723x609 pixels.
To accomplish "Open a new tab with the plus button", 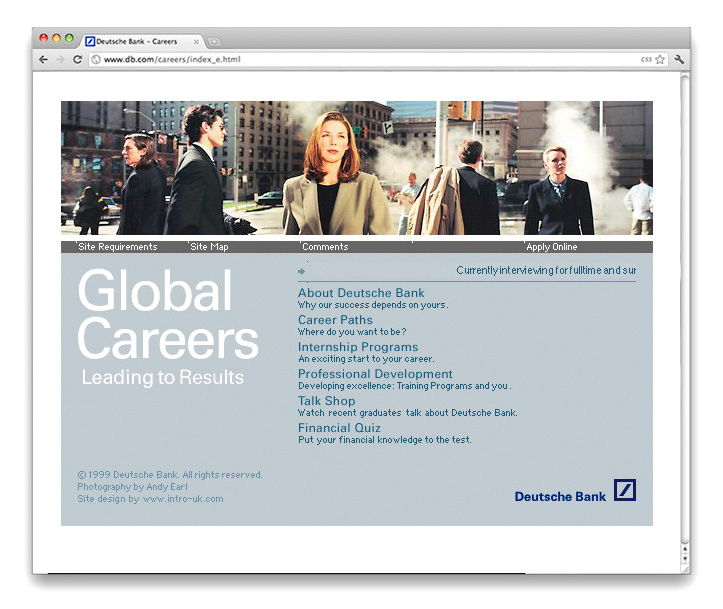I will [214, 42].
